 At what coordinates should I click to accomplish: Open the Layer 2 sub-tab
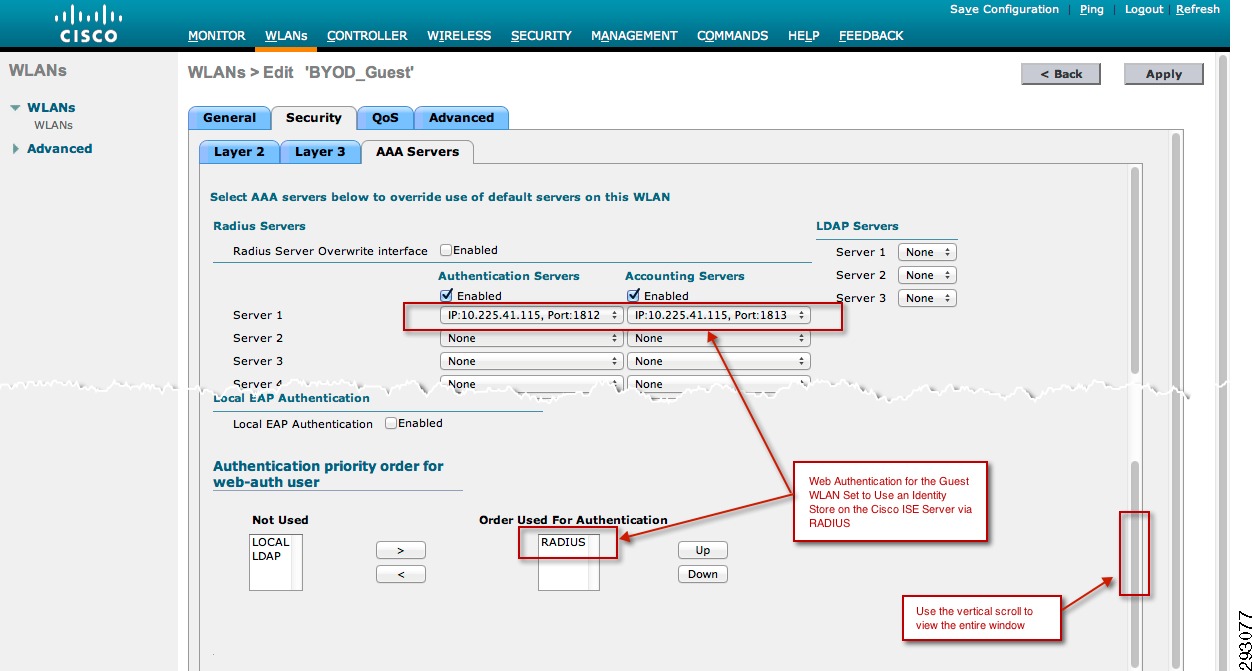239,152
